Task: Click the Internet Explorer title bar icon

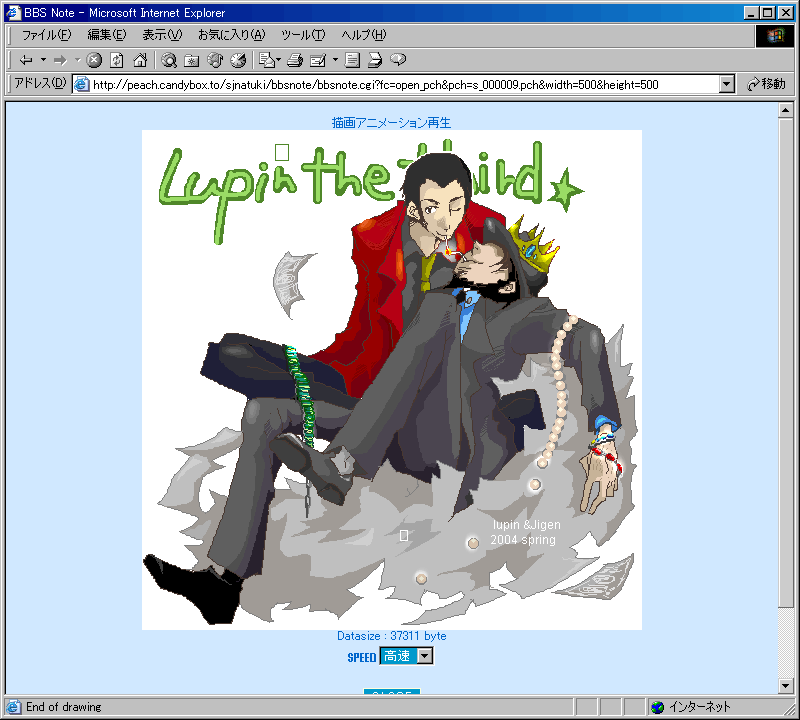Action: (13, 13)
